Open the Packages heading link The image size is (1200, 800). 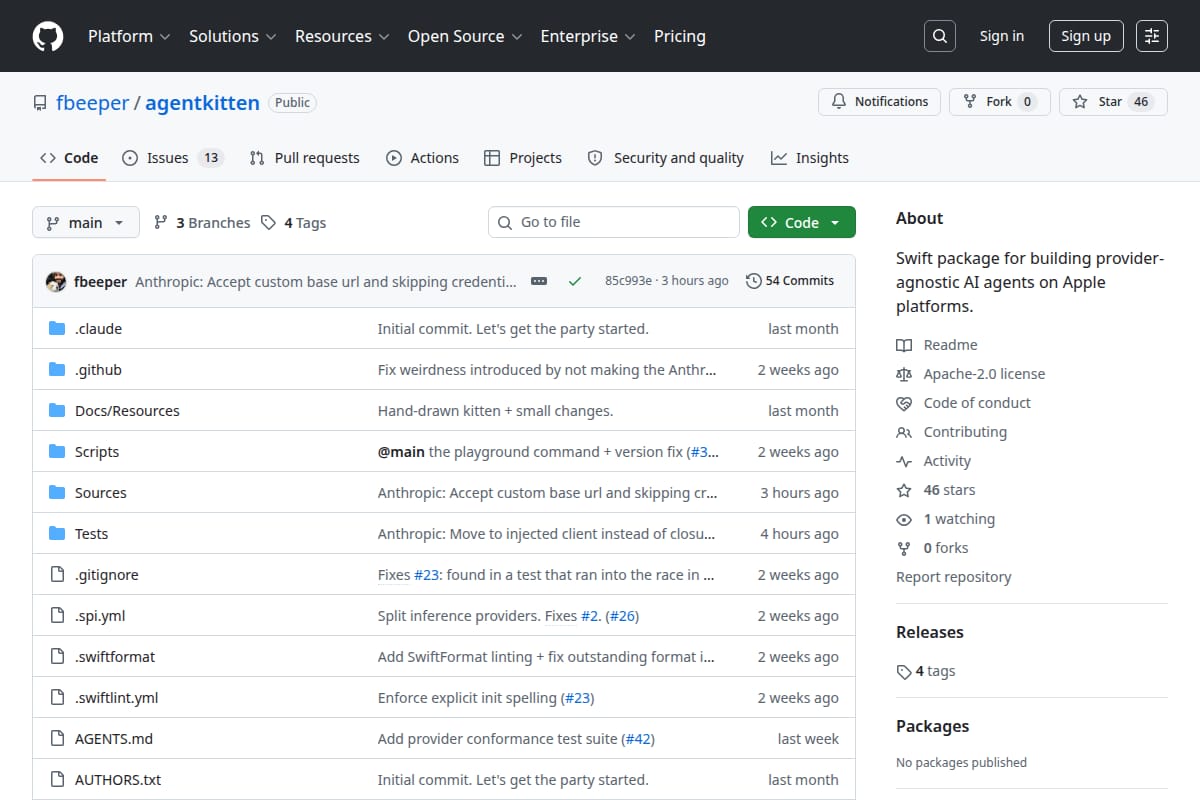(x=932, y=726)
